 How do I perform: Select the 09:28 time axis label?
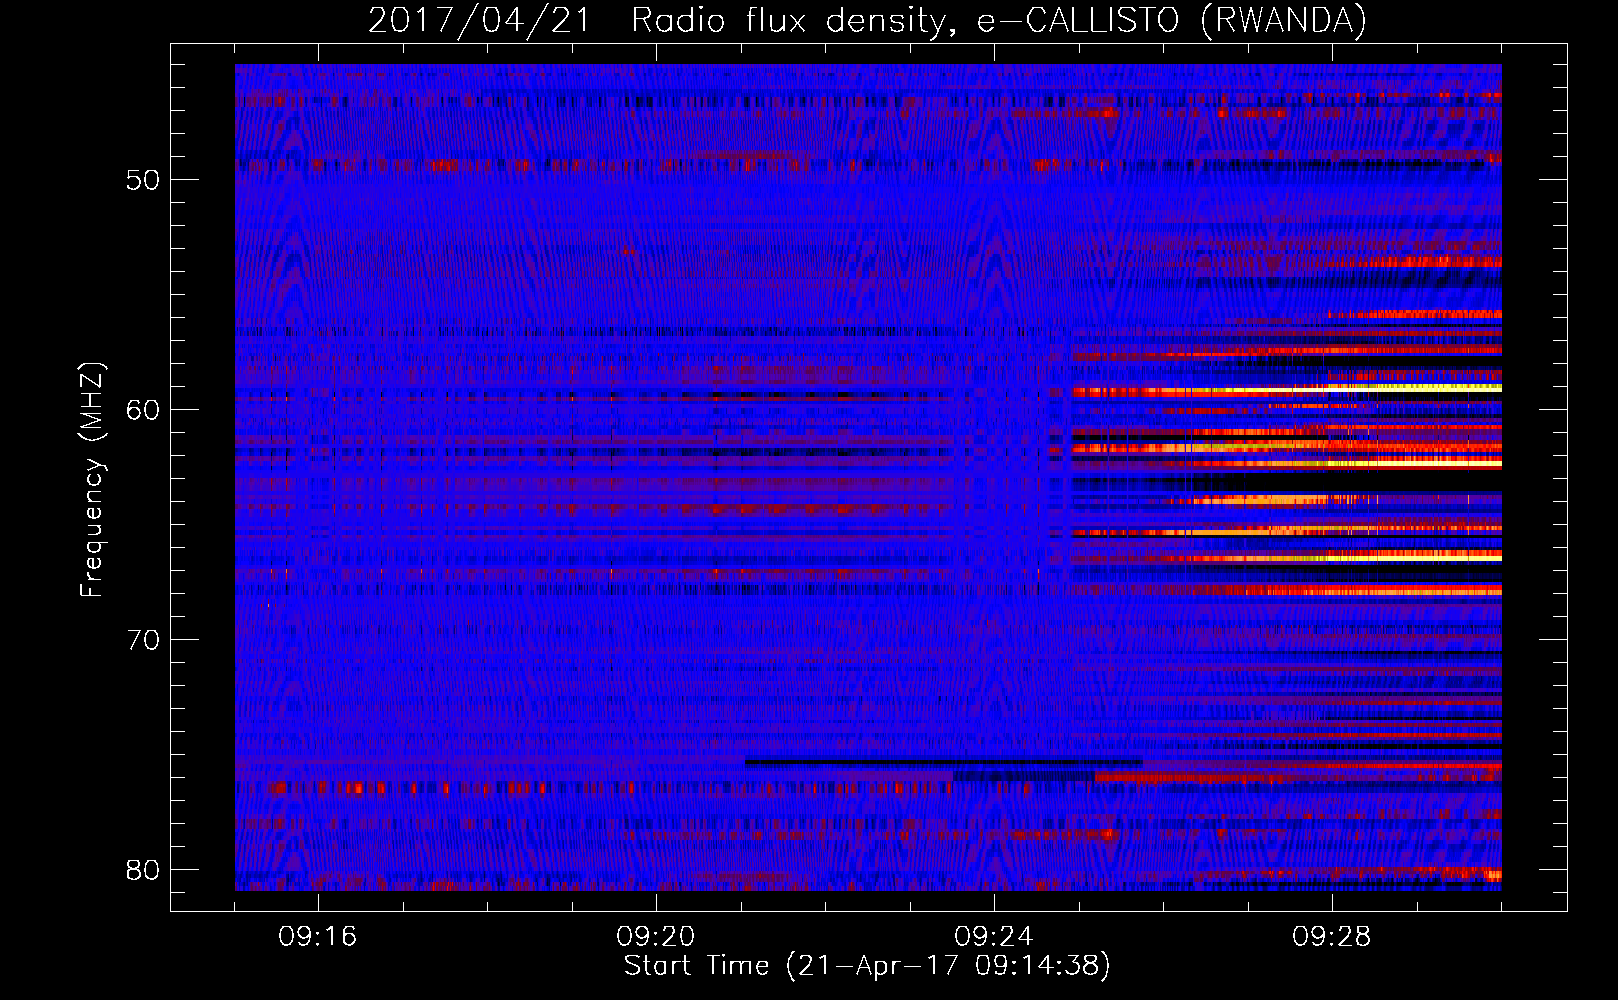point(1332,937)
